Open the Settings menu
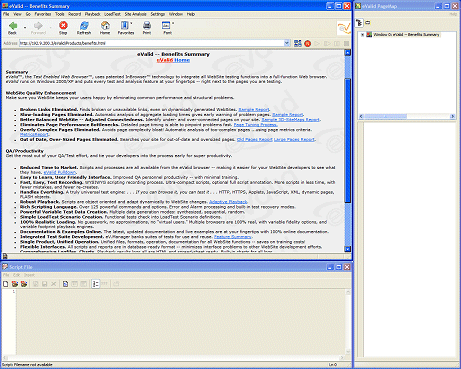461x369 pixels. coord(158,14)
